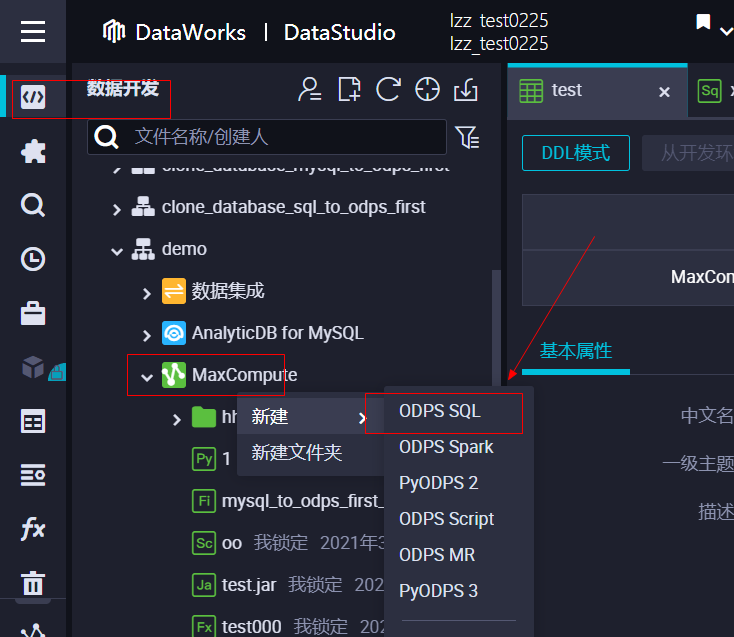
Task: Open the briefcase manual workflow sidebar icon
Action: click(33, 313)
